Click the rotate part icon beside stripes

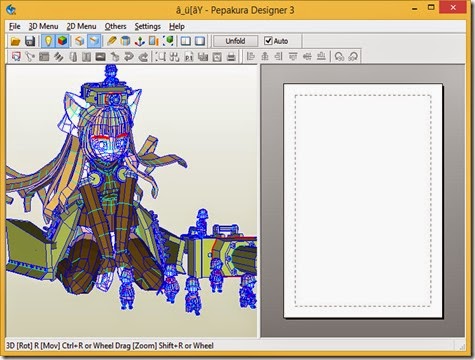(x=73, y=57)
